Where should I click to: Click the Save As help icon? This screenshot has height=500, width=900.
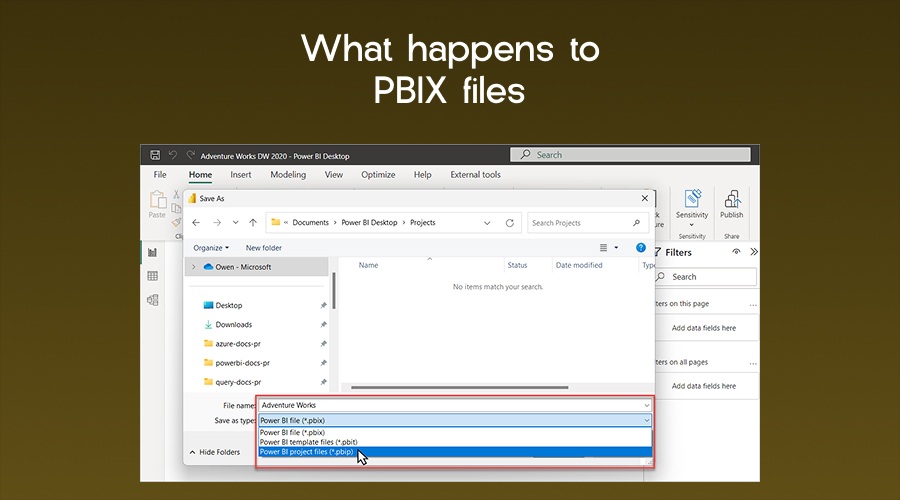tap(641, 247)
